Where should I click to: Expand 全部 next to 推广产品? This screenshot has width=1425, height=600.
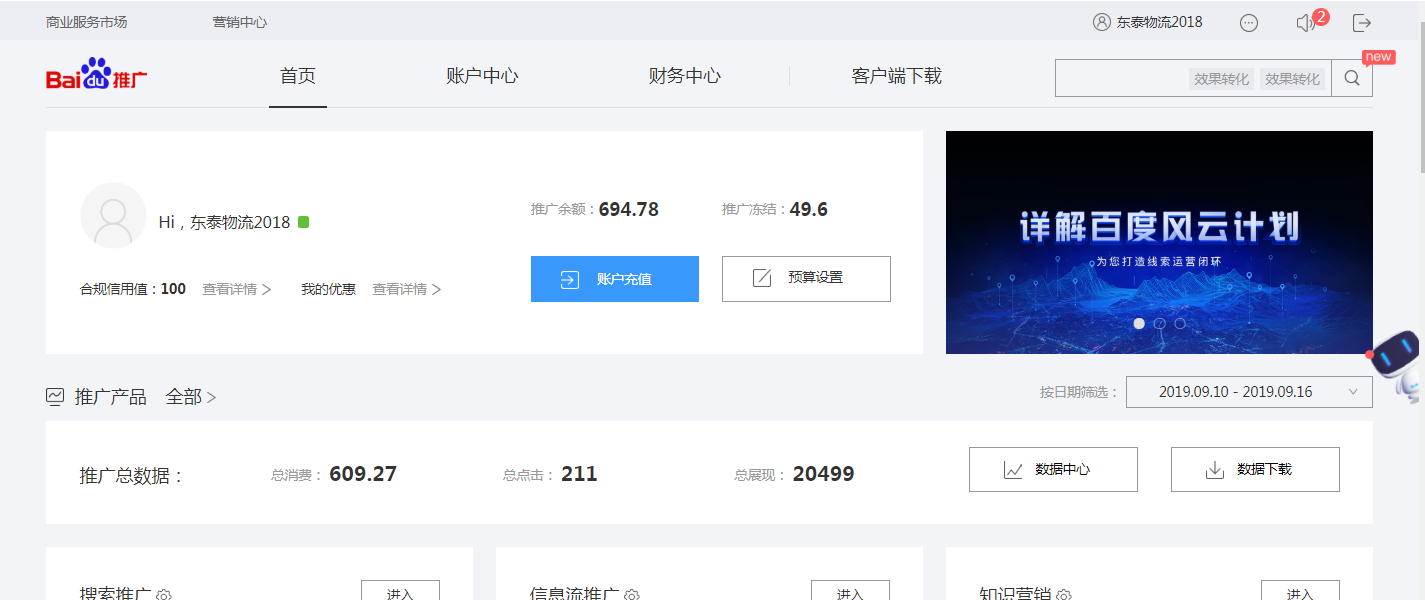tap(191, 397)
